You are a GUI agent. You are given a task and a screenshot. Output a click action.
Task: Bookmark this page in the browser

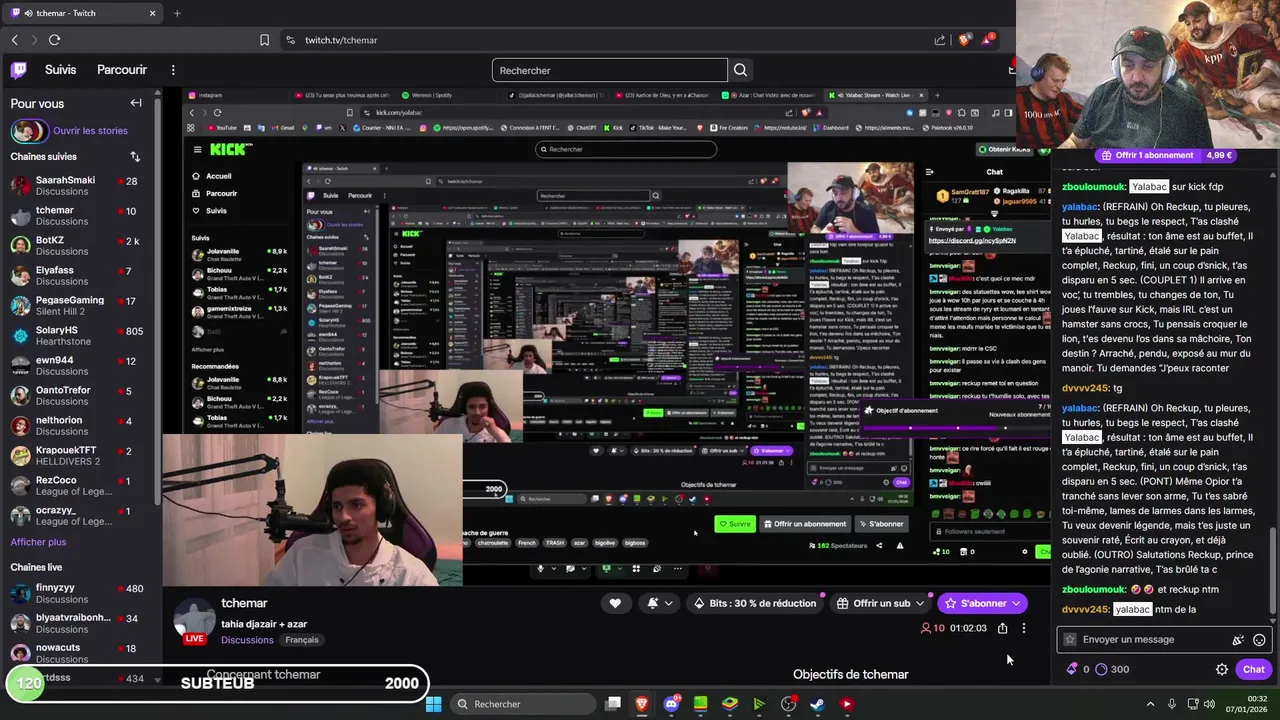click(264, 40)
